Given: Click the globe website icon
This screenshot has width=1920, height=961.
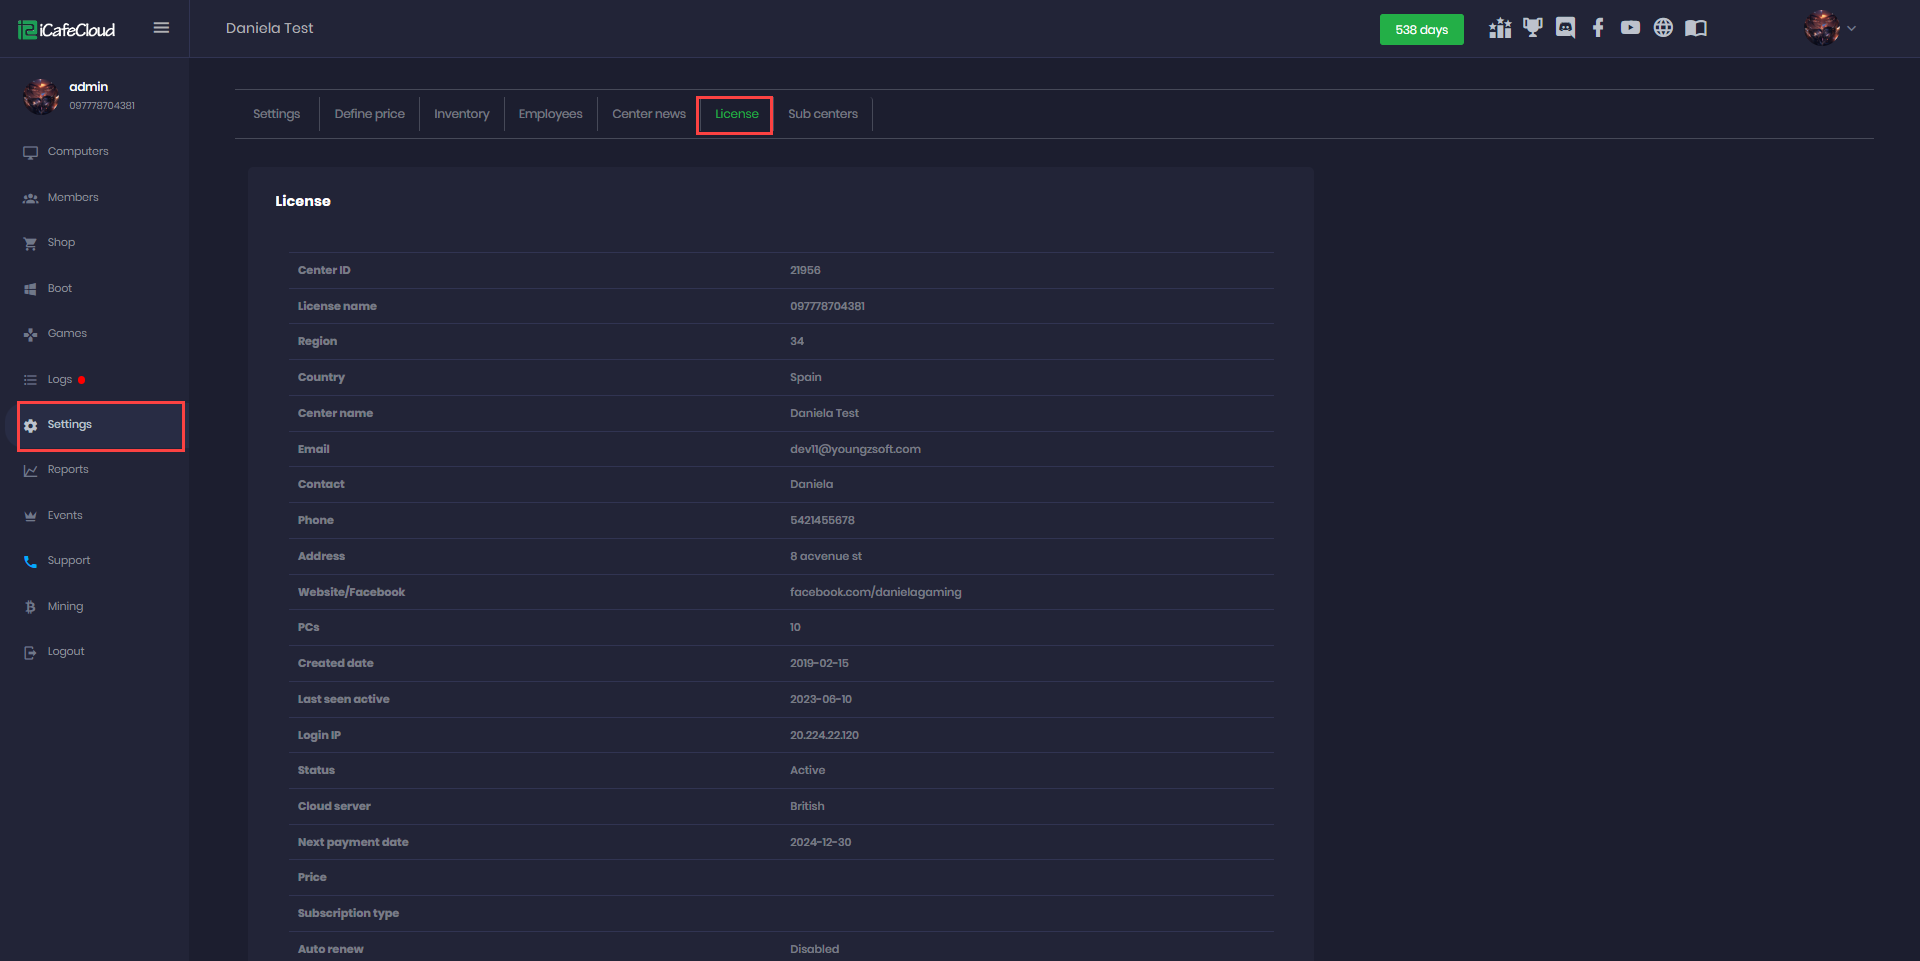Looking at the screenshot, I should point(1663,28).
